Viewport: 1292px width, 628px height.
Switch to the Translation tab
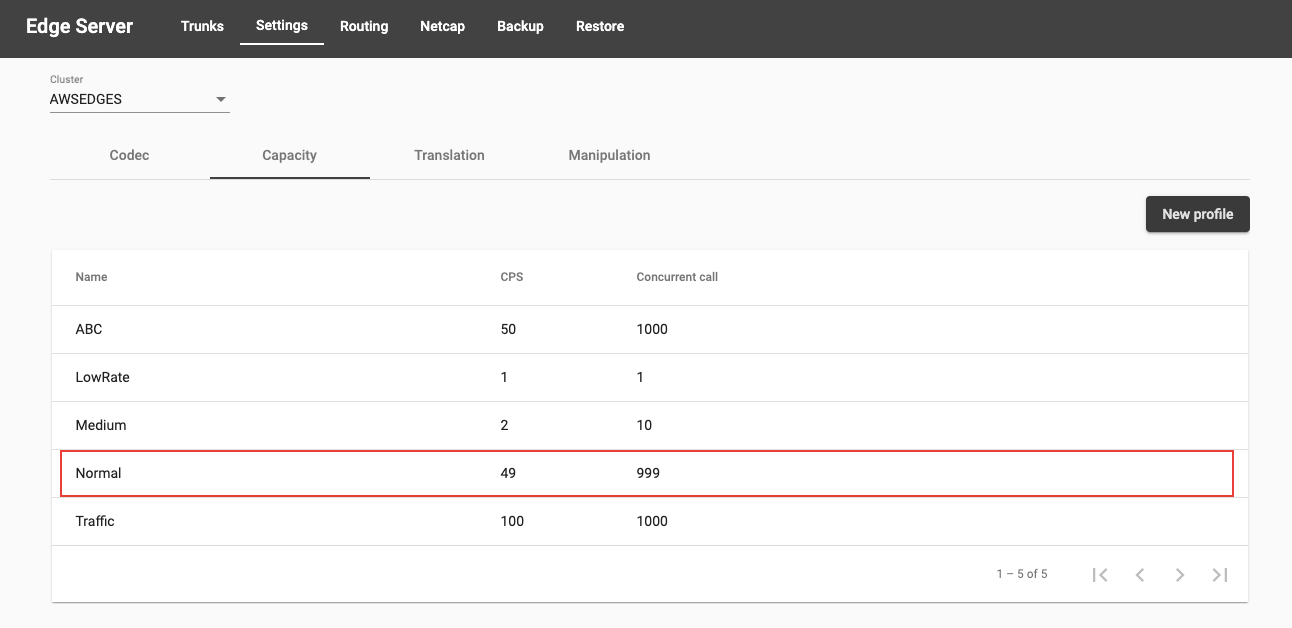click(450, 155)
